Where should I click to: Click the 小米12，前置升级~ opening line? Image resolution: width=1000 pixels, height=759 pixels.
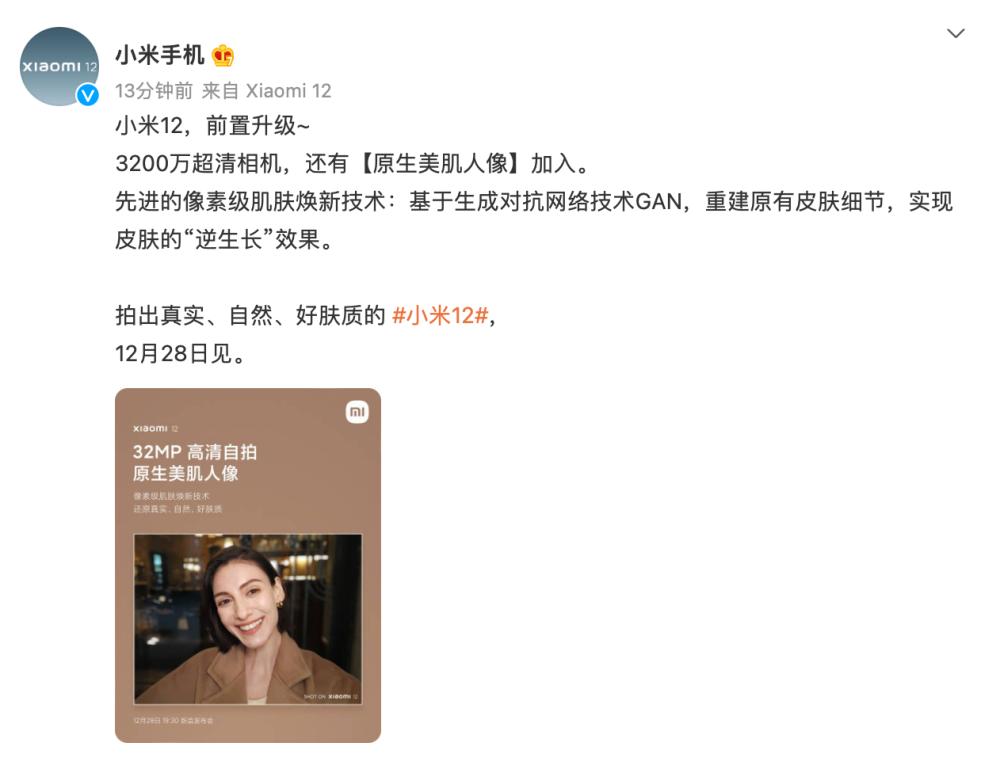pyautogui.click(x=212, y=126)
